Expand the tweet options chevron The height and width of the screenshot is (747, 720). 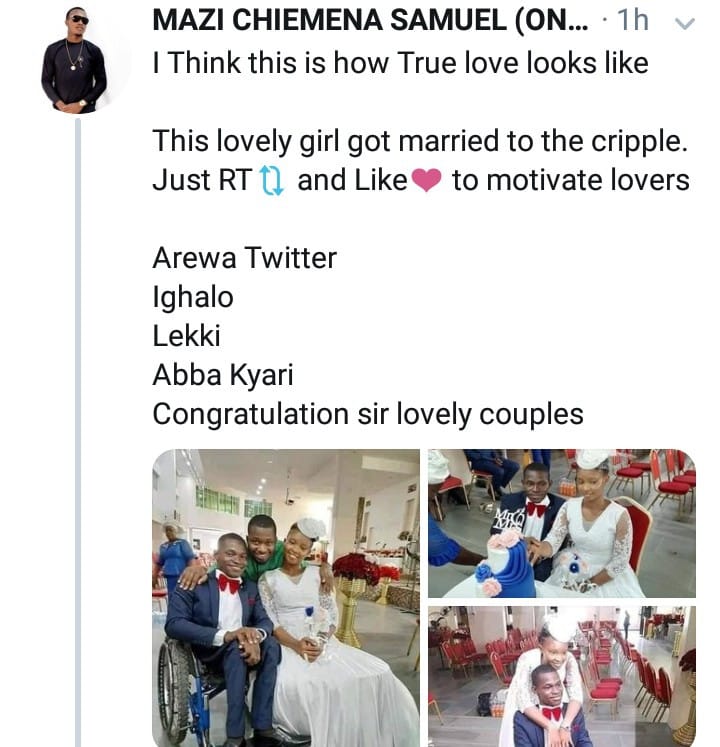tap(684, 23)
